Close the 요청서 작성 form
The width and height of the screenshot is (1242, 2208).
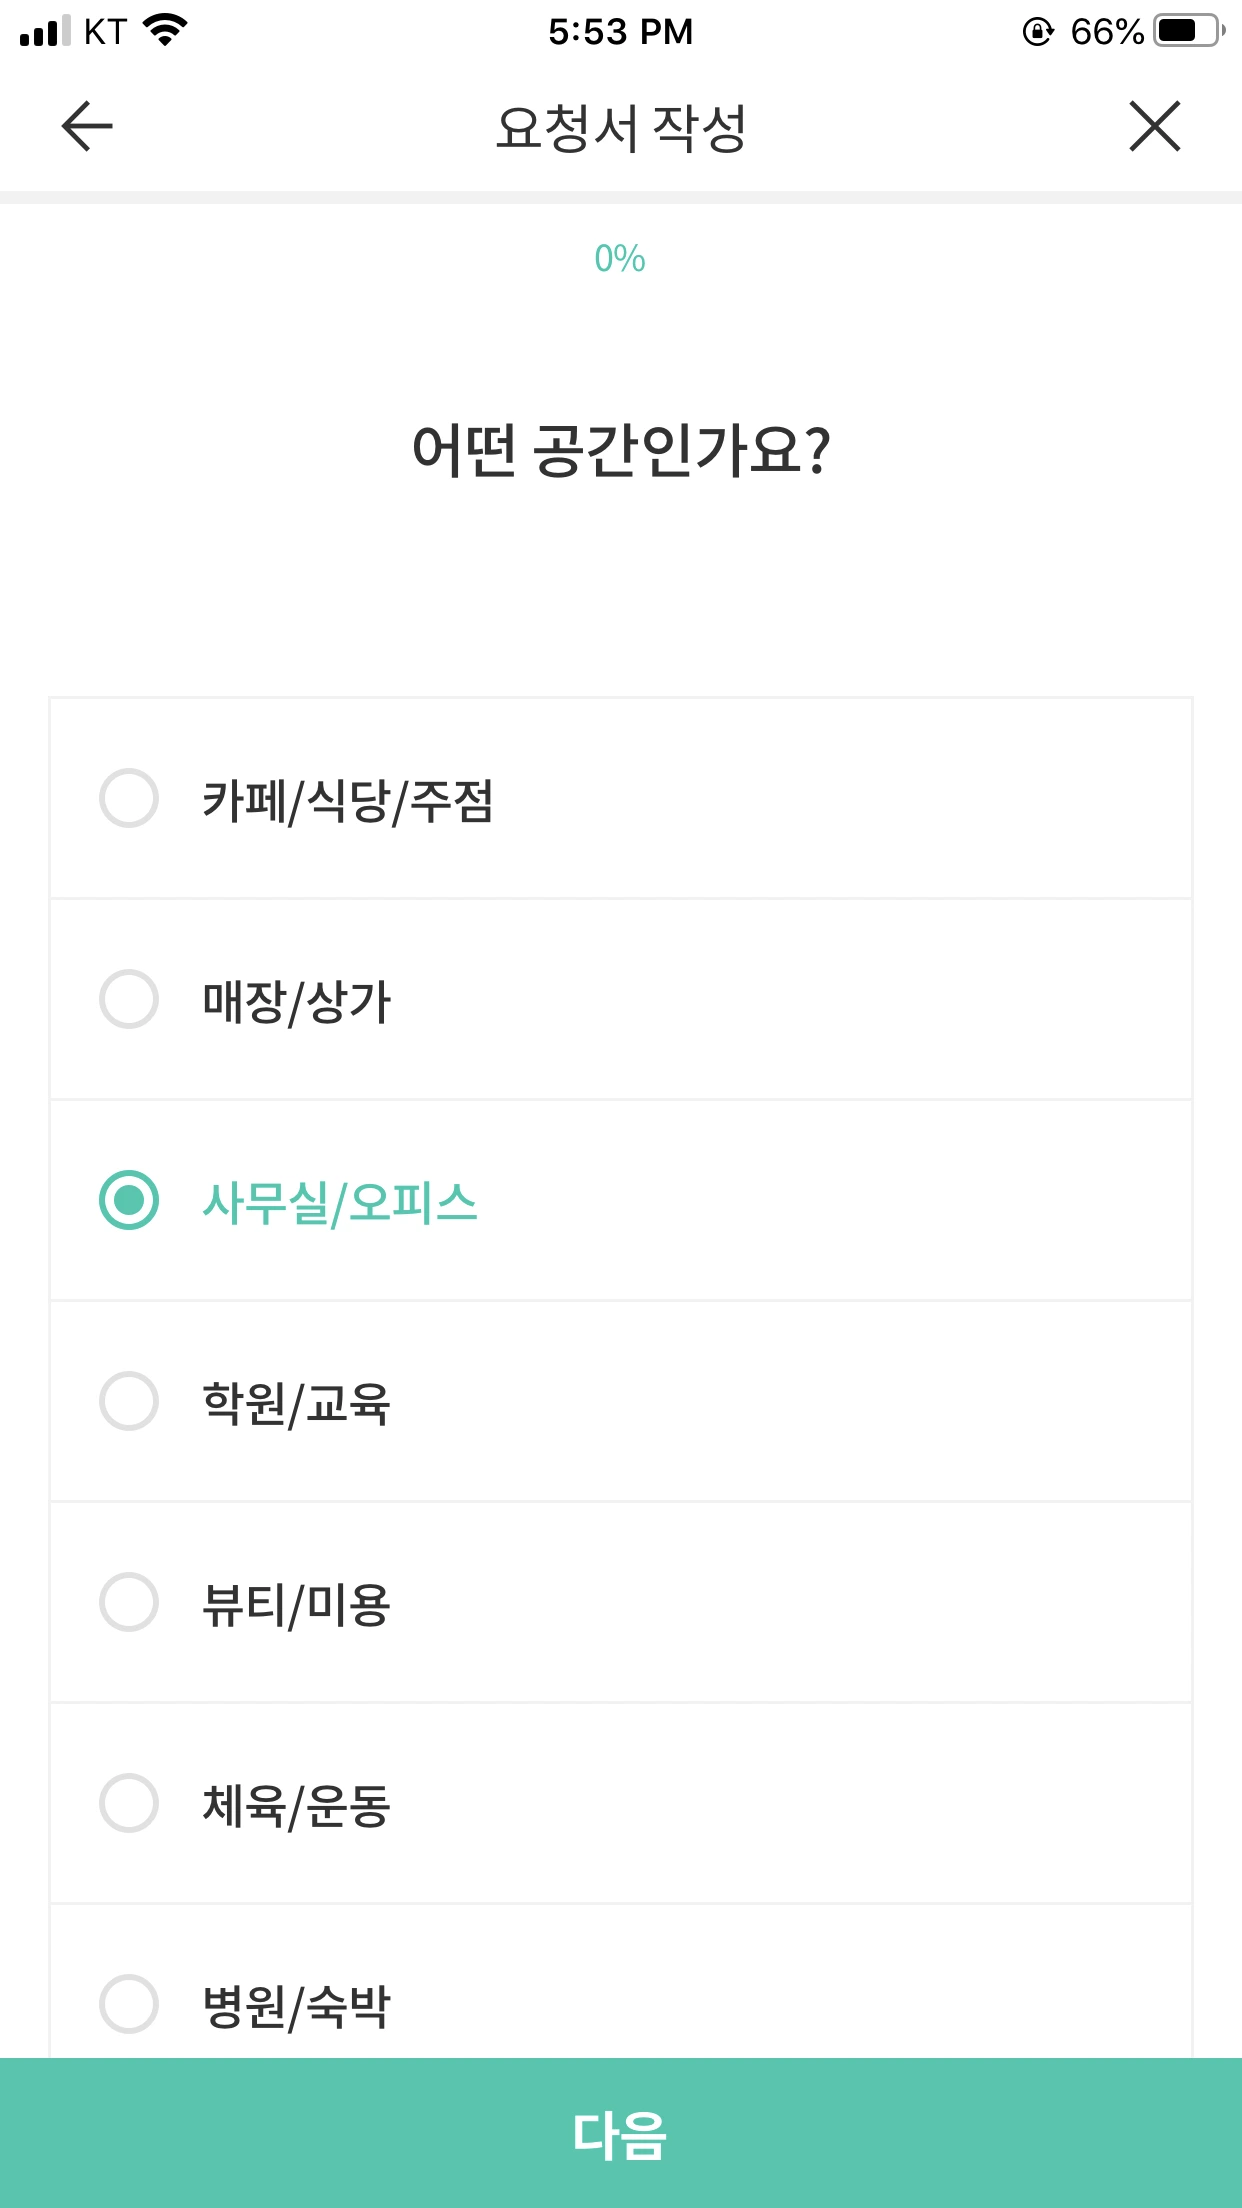1154,127
